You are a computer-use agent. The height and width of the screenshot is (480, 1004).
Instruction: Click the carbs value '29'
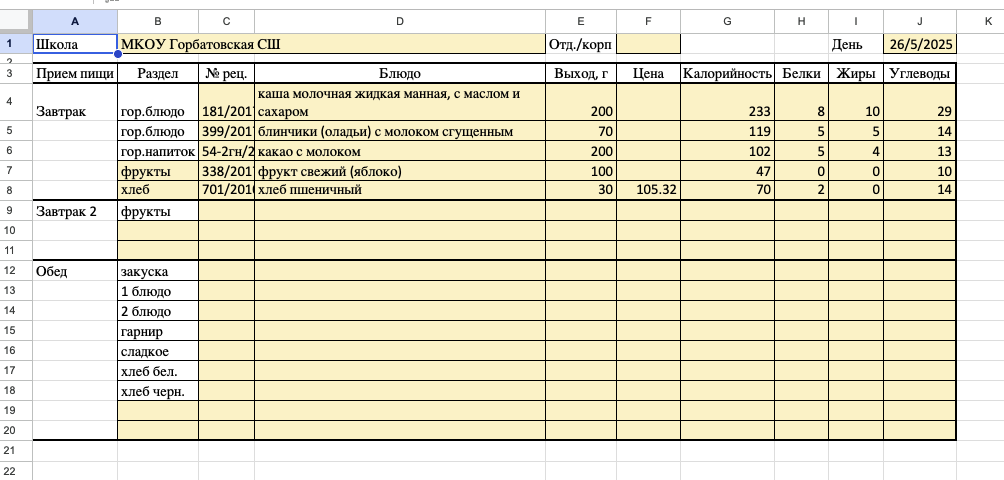tap(919, 102)
